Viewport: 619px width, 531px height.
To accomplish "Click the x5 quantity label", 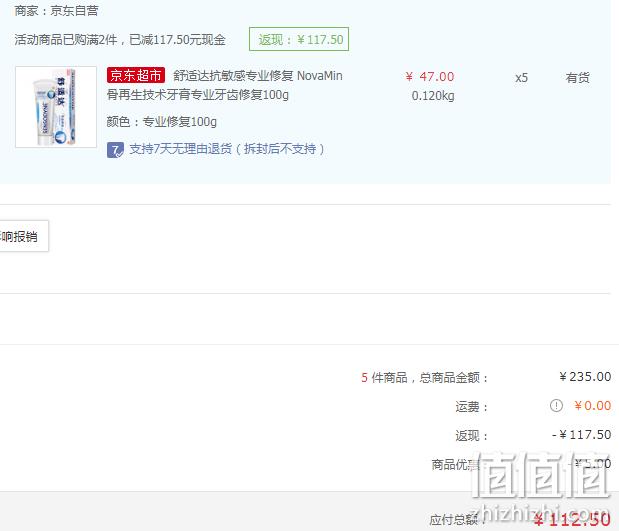I will pyautogui.click(x=521, y=78).
